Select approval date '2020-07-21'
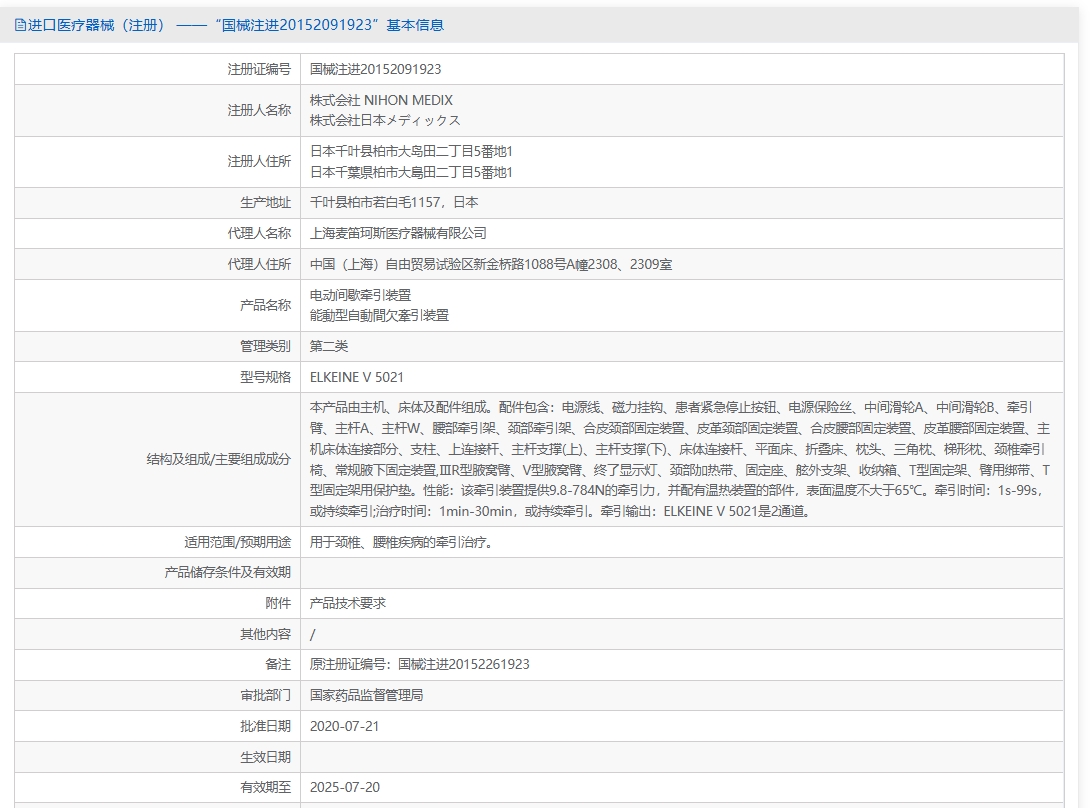 pos(344,727)
